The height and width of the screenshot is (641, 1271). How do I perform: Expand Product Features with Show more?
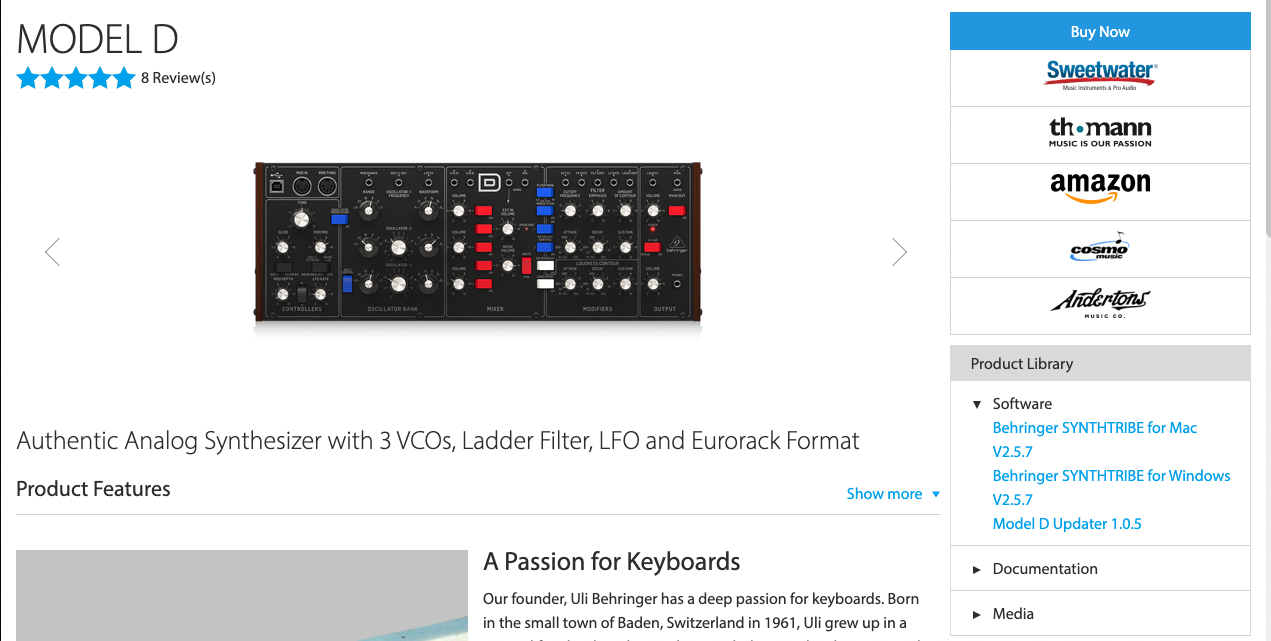(x=892, y=494)
